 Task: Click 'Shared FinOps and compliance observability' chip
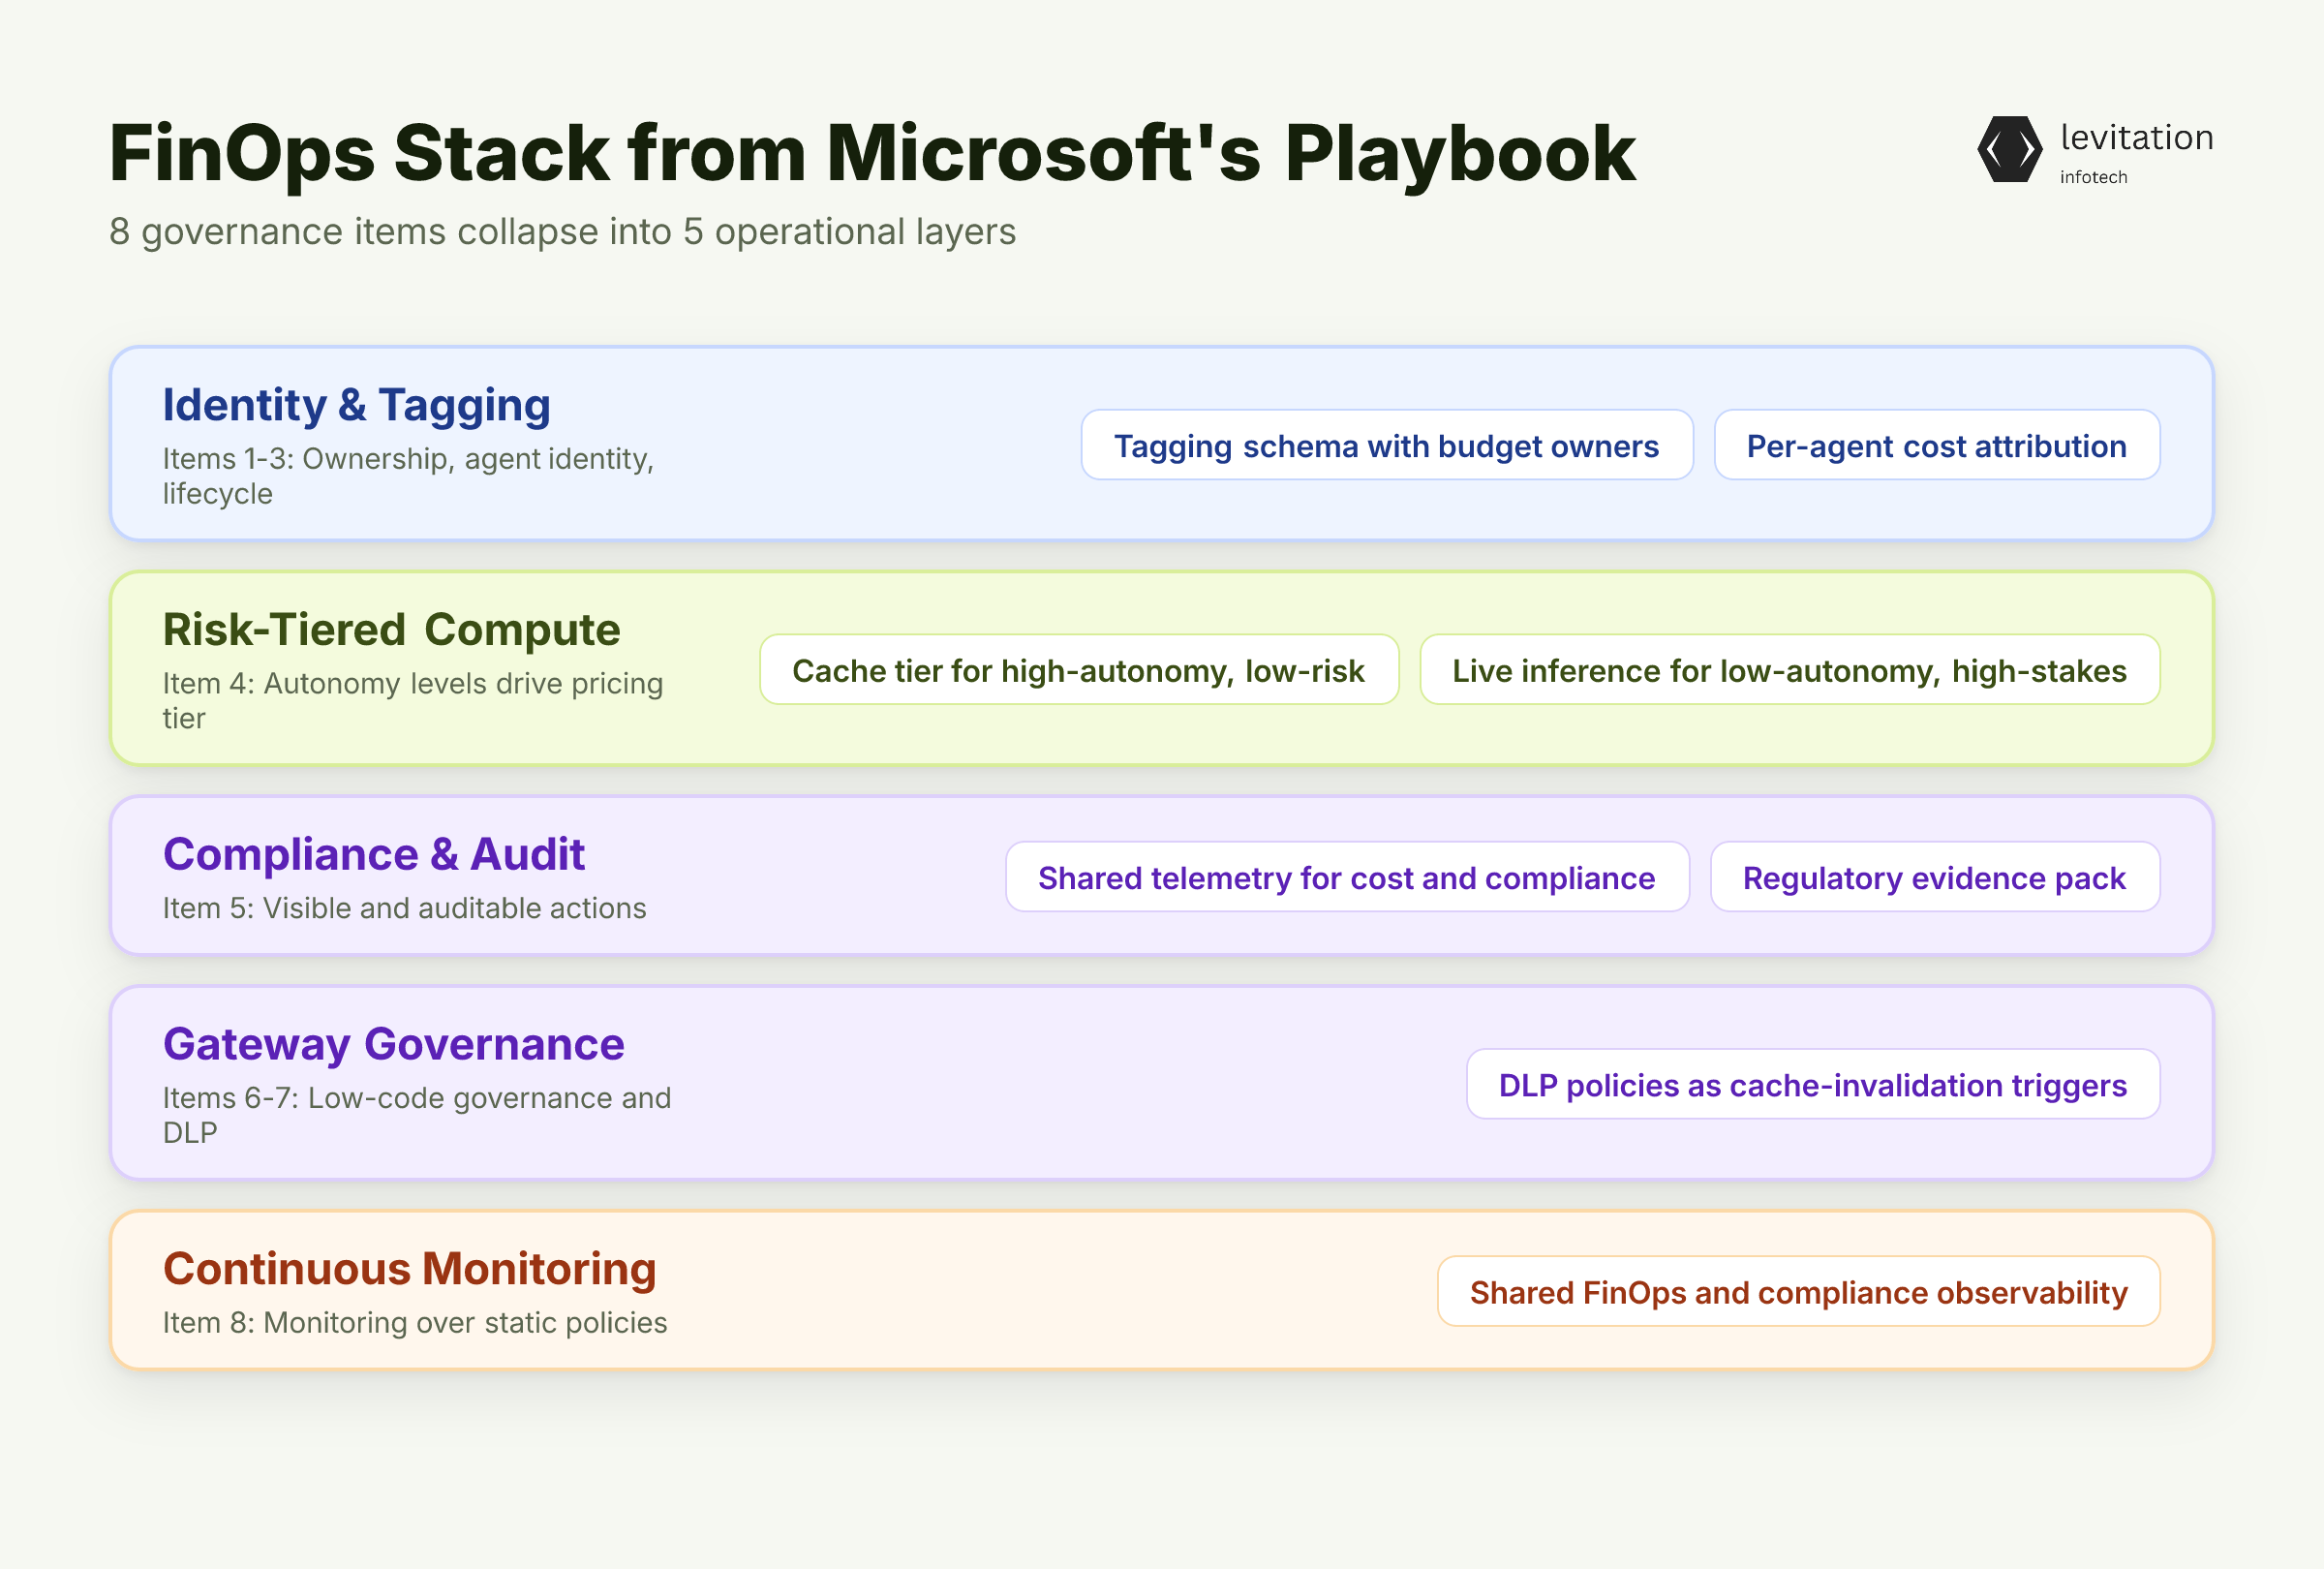click(x=1798, y=1292)
